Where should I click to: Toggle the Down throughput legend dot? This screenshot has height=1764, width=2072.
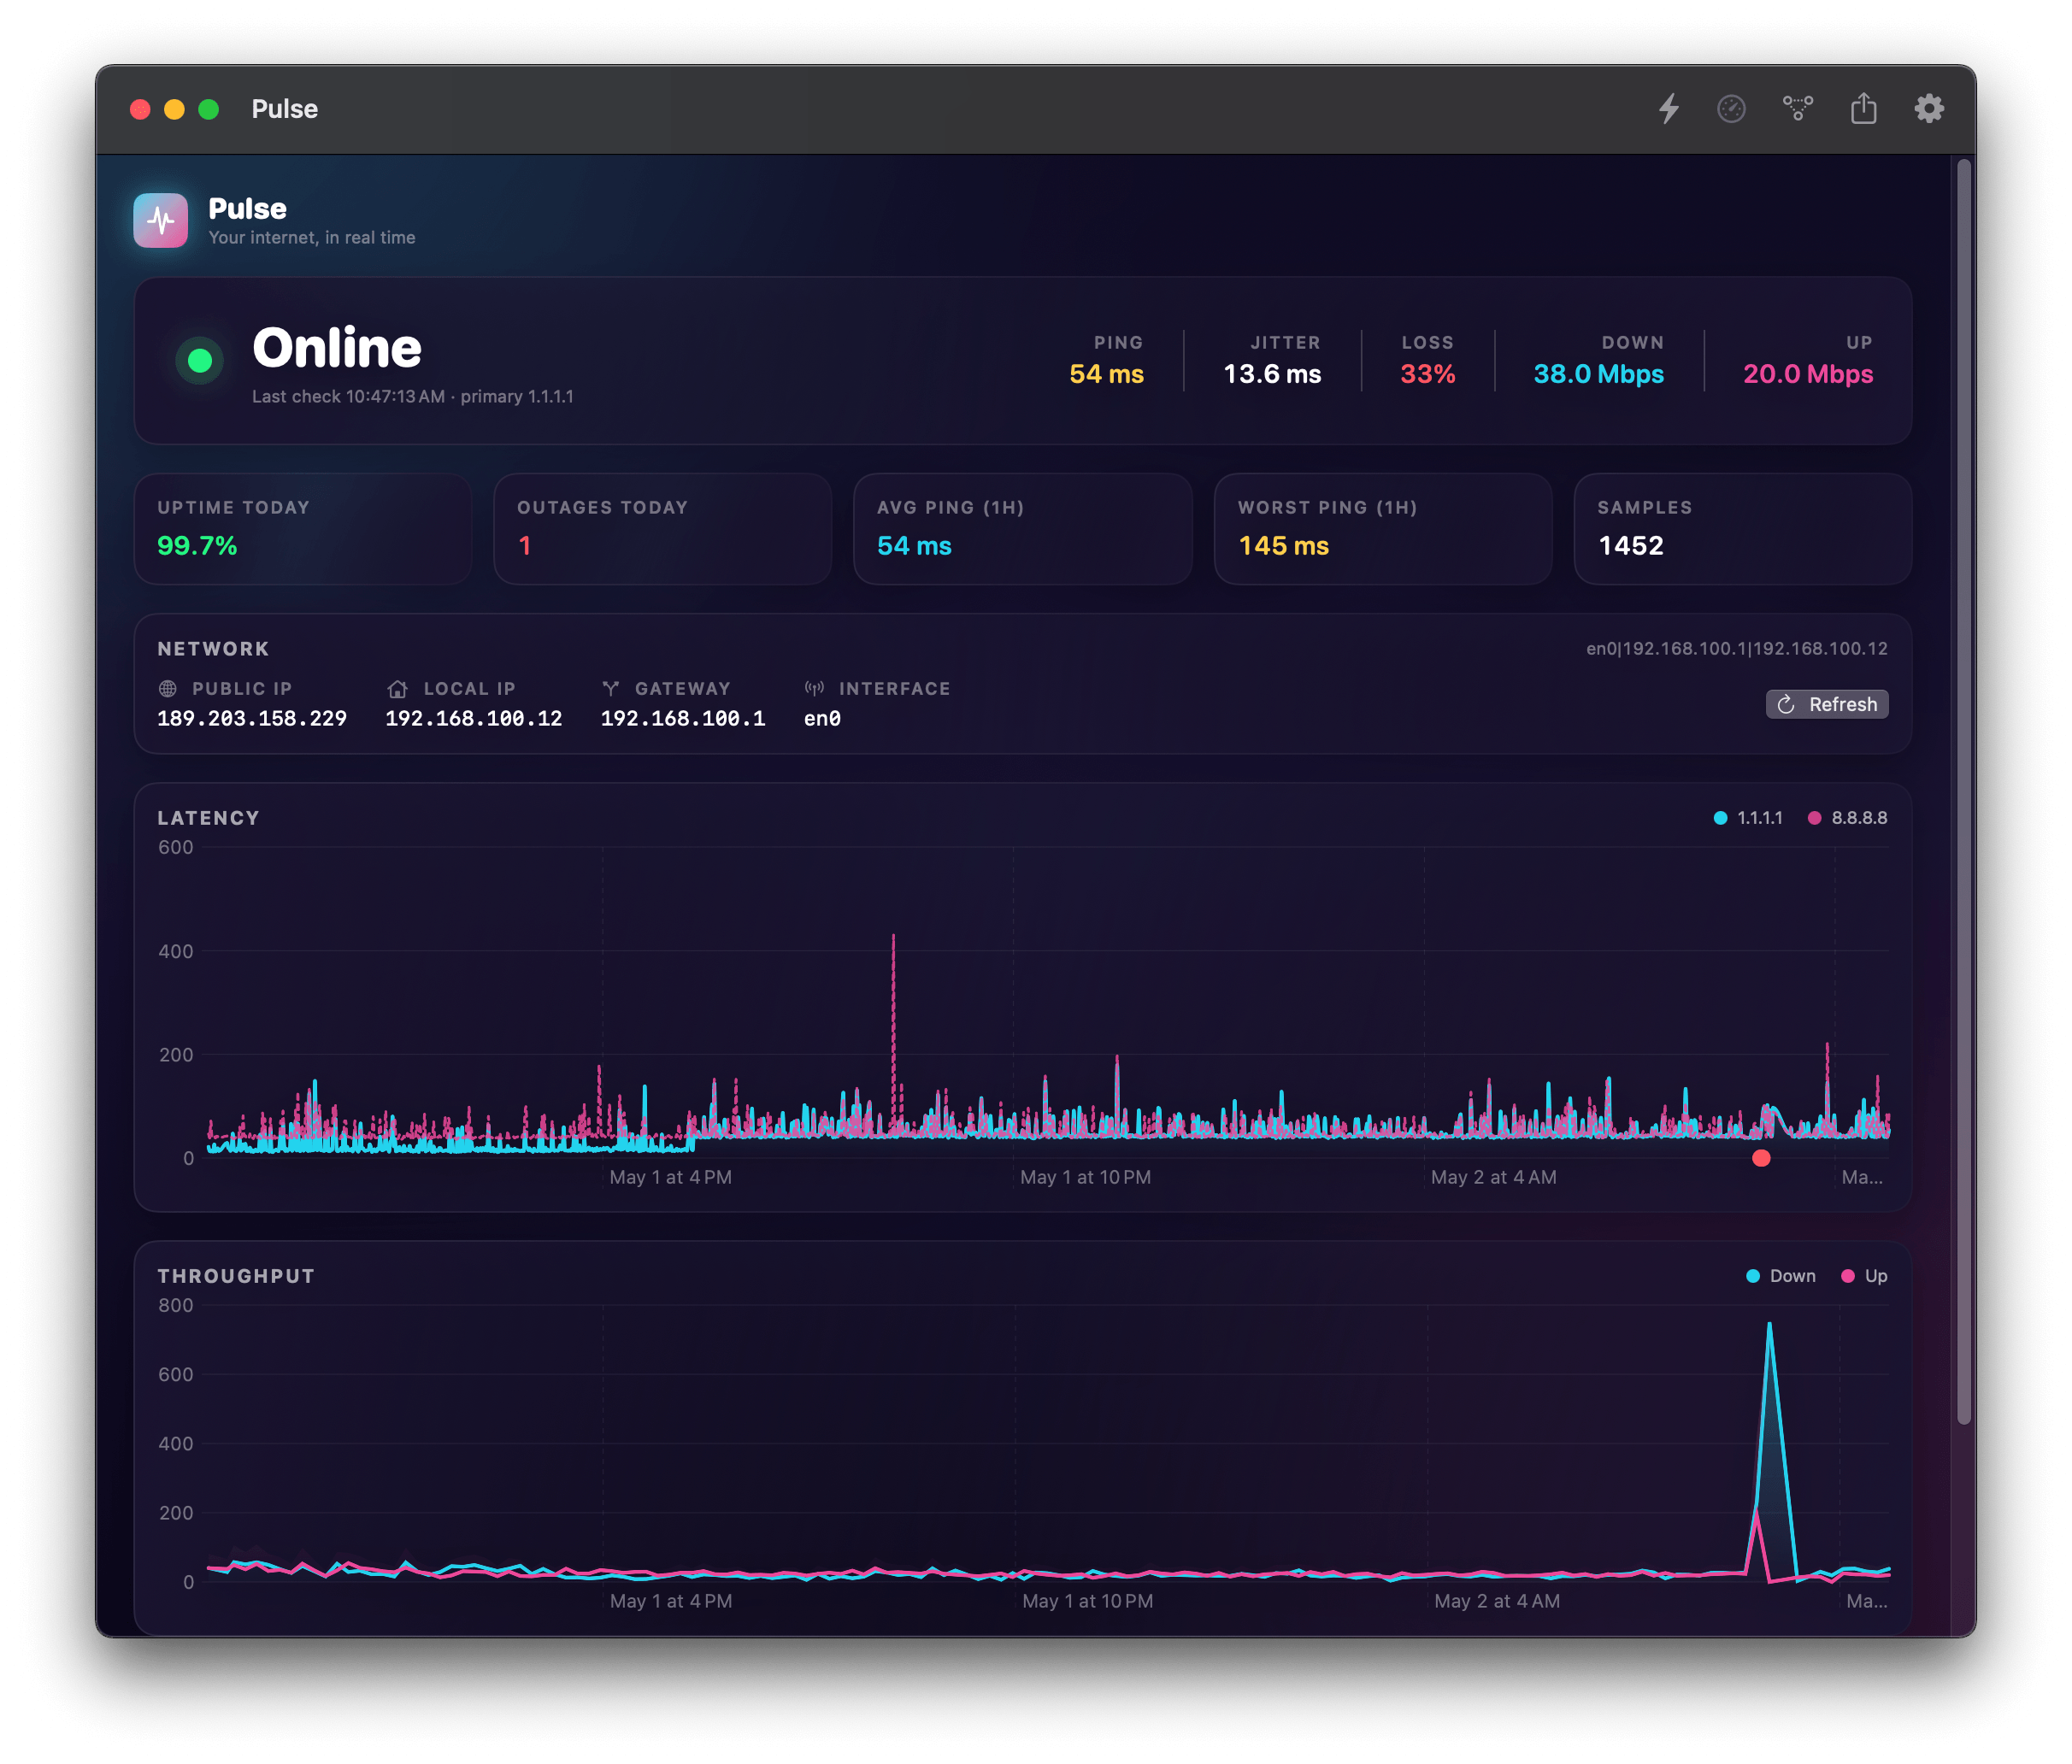[x=1753, y=1276]
